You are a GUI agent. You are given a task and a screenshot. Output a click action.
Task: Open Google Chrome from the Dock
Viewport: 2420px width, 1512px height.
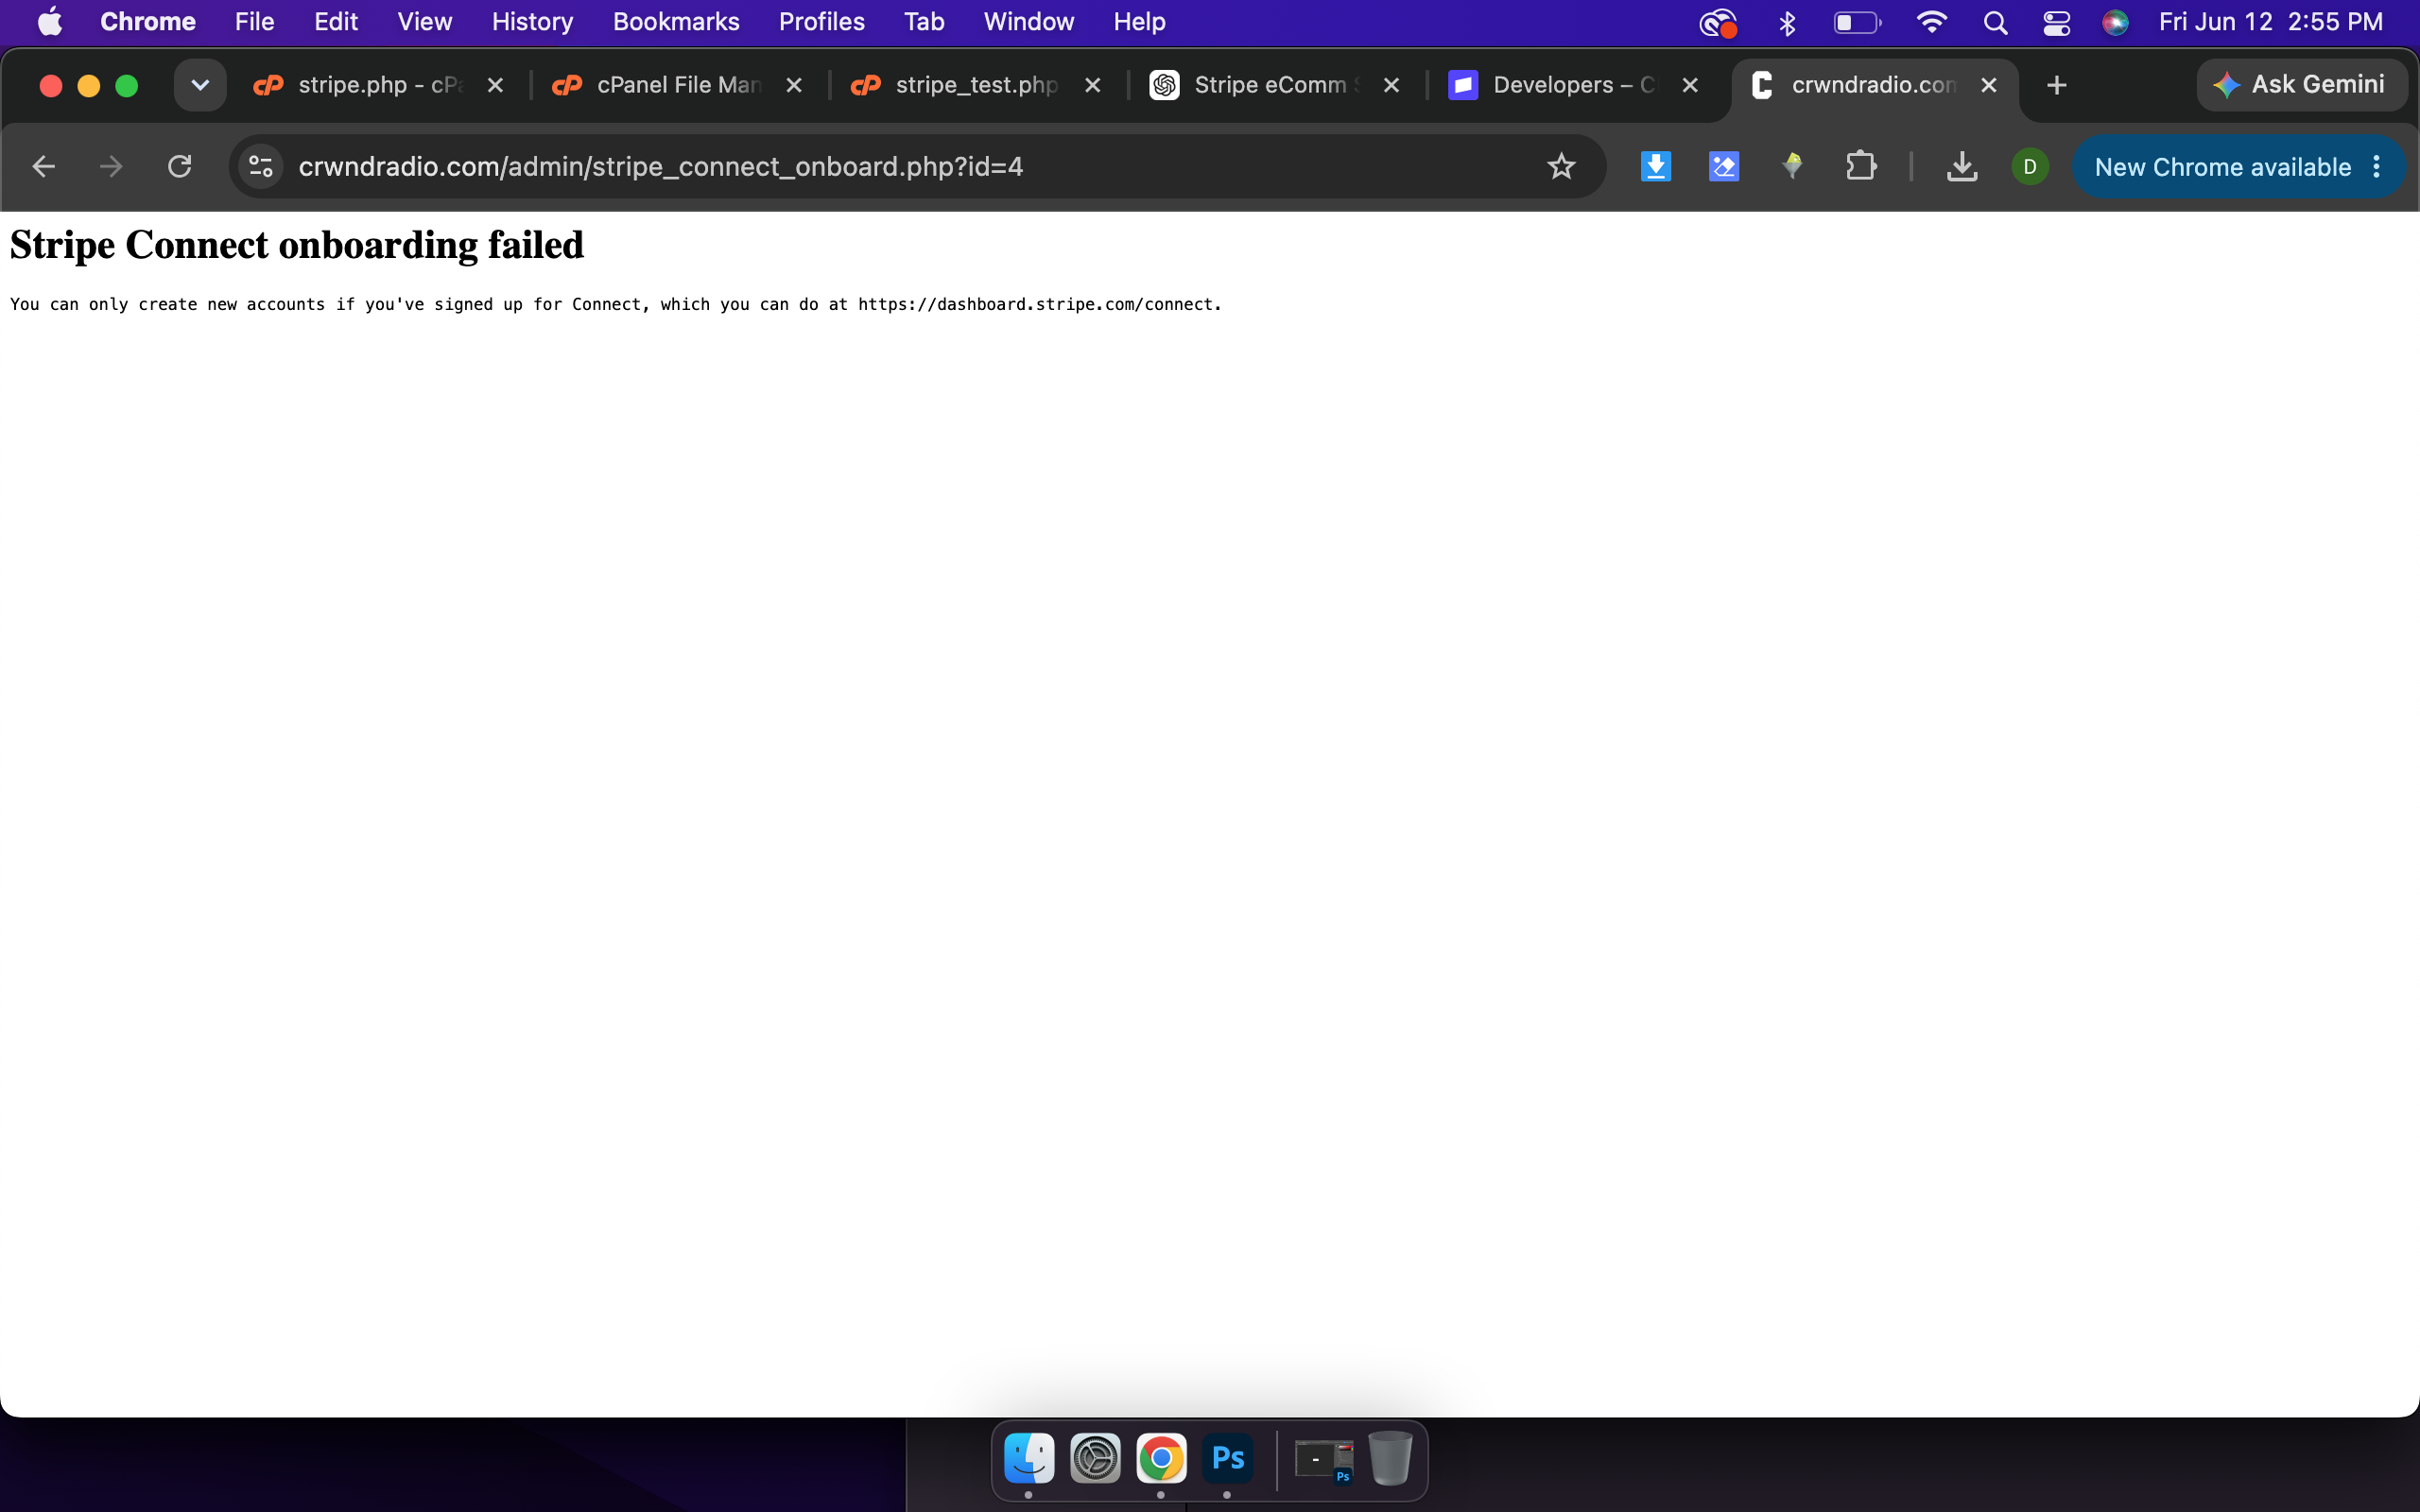1161,1459
